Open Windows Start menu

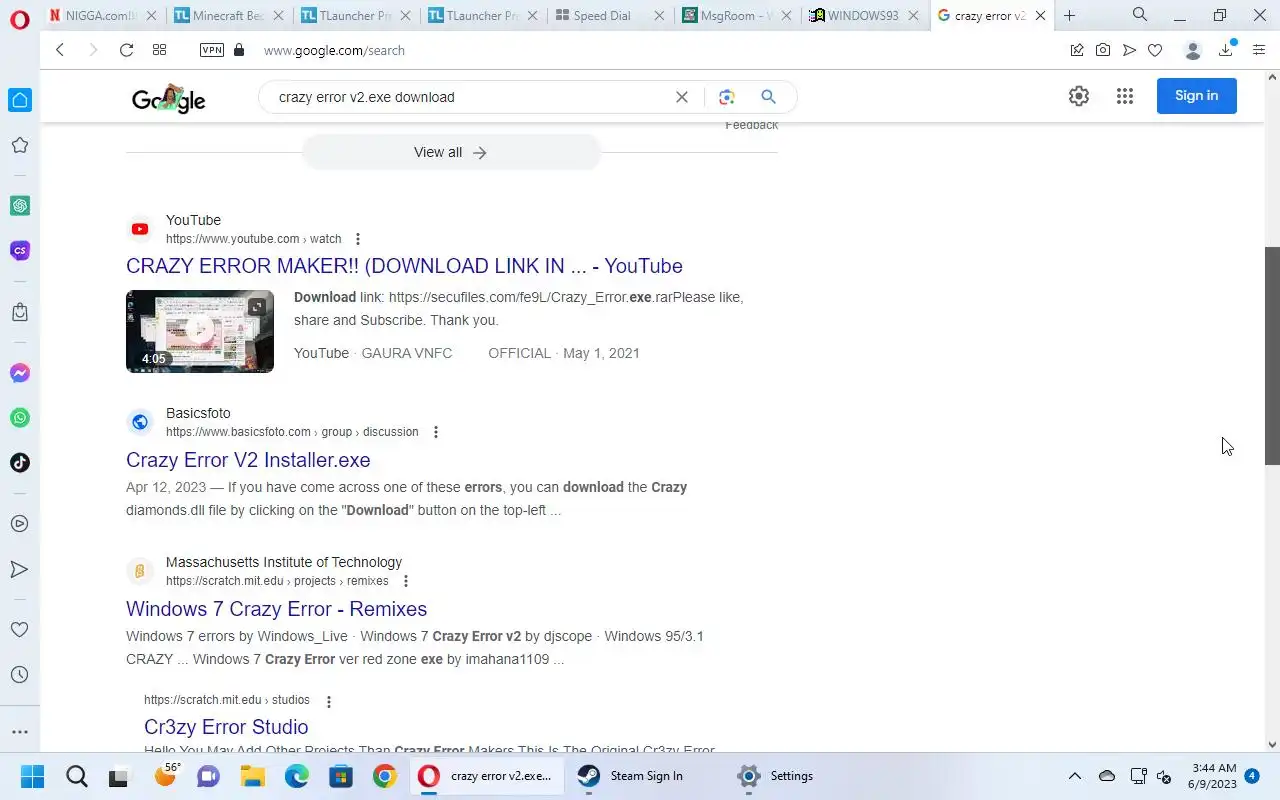[x=32, y=776]
